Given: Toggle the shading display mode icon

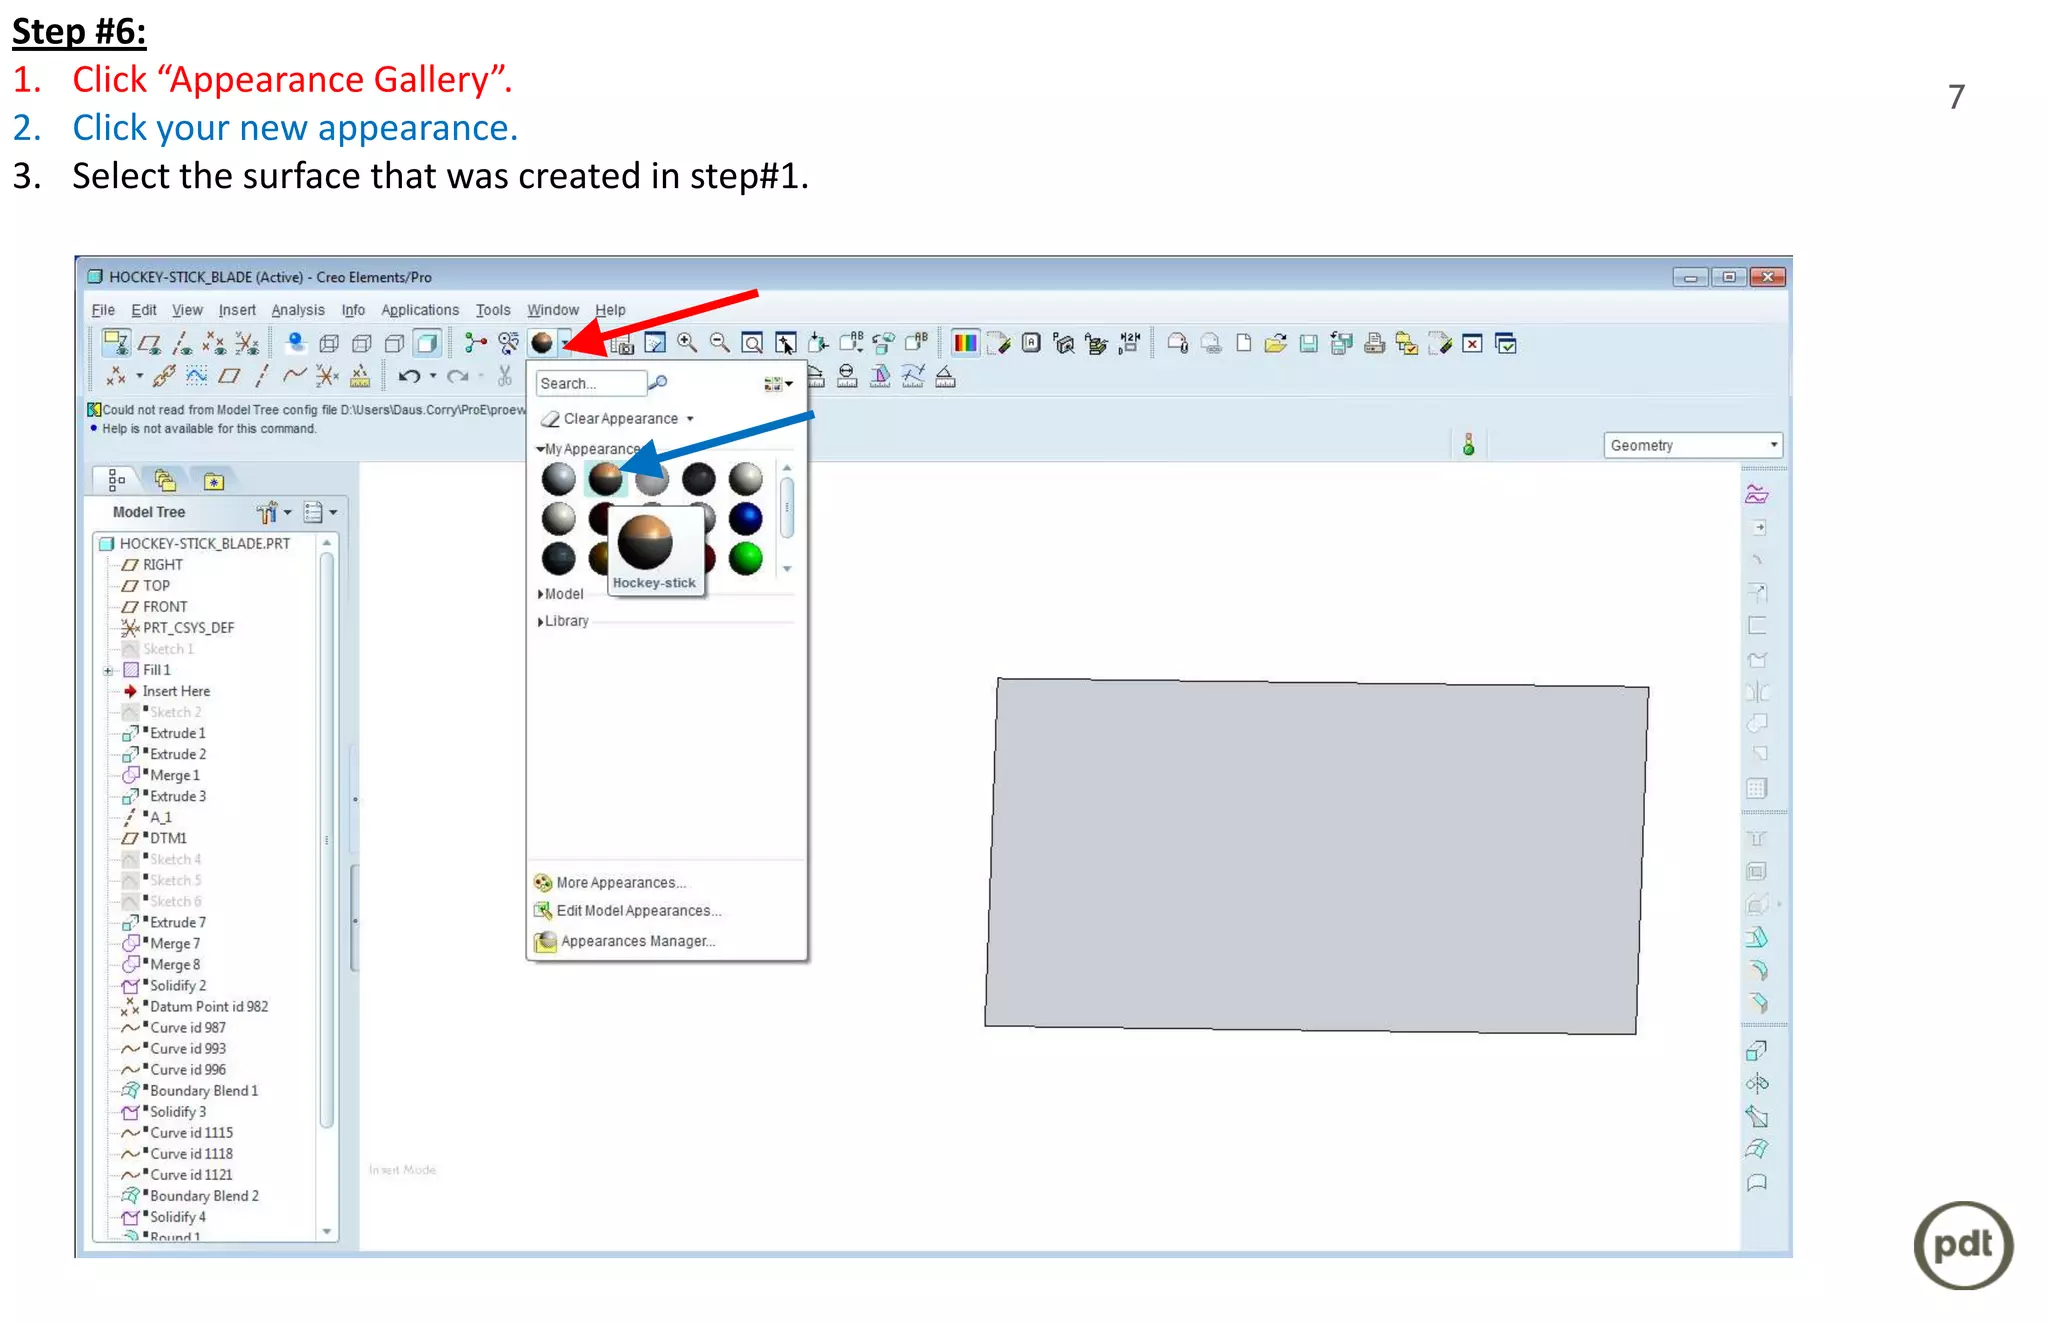Looking at the screenshot, I should click(427, 344).
